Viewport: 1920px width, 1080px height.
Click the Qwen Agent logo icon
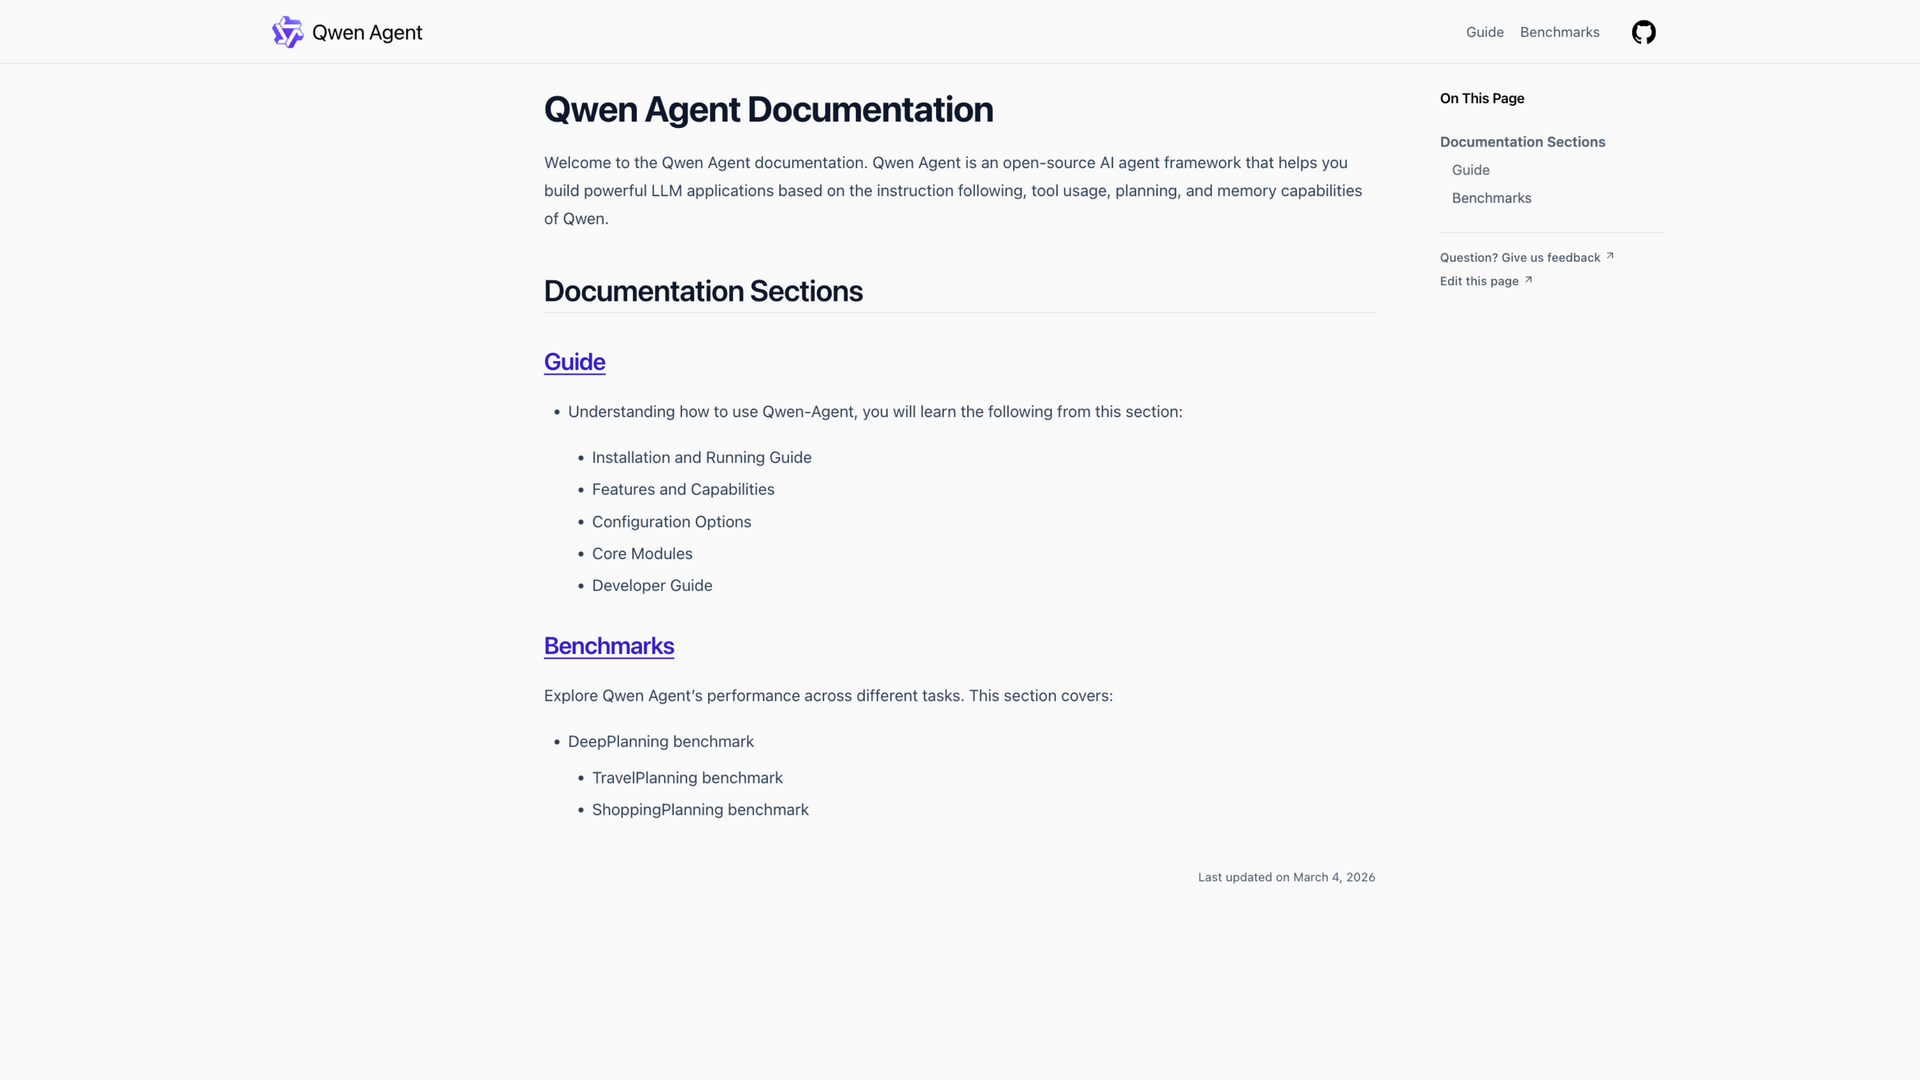tap(287, 32)
